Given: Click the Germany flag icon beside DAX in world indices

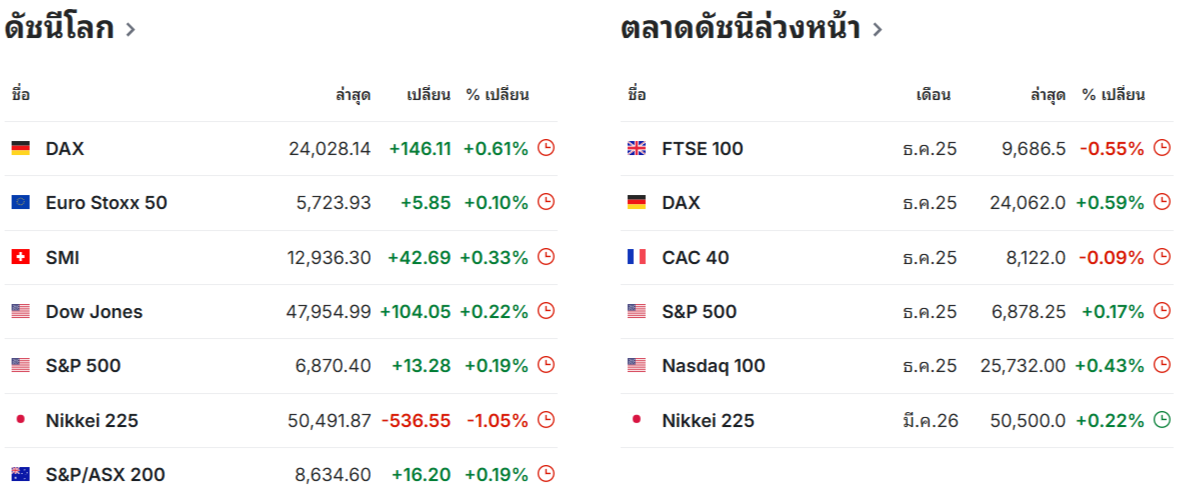Looking at the screenshot, I should [20, 149].
